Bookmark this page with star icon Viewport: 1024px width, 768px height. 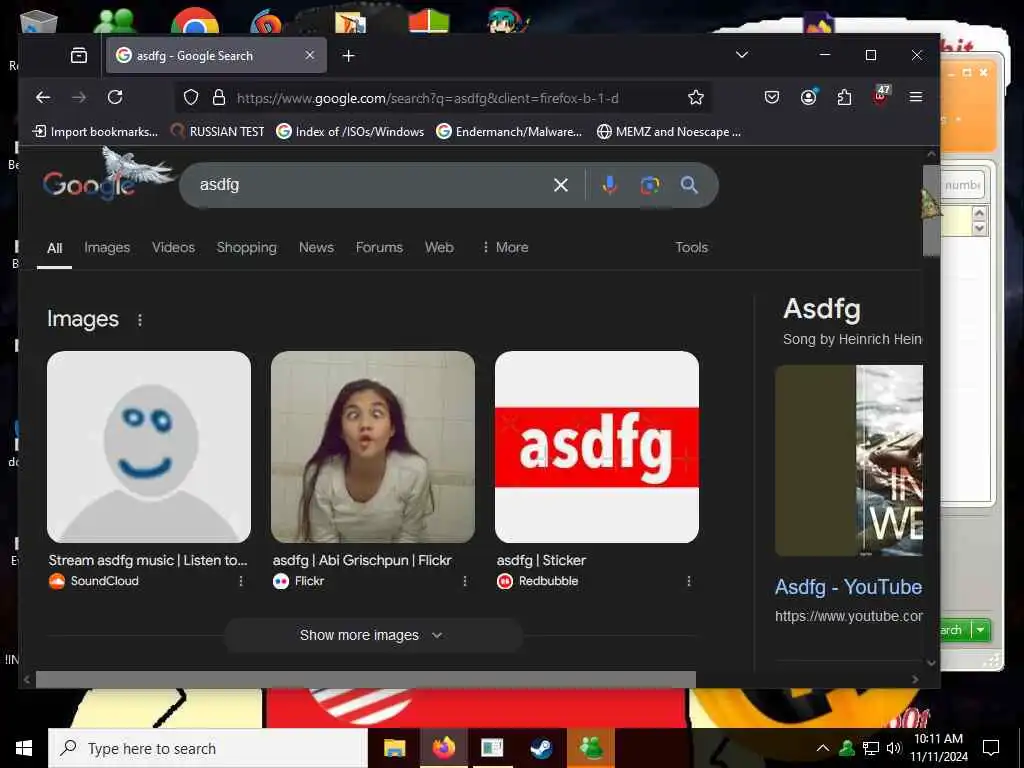[696, 97]
